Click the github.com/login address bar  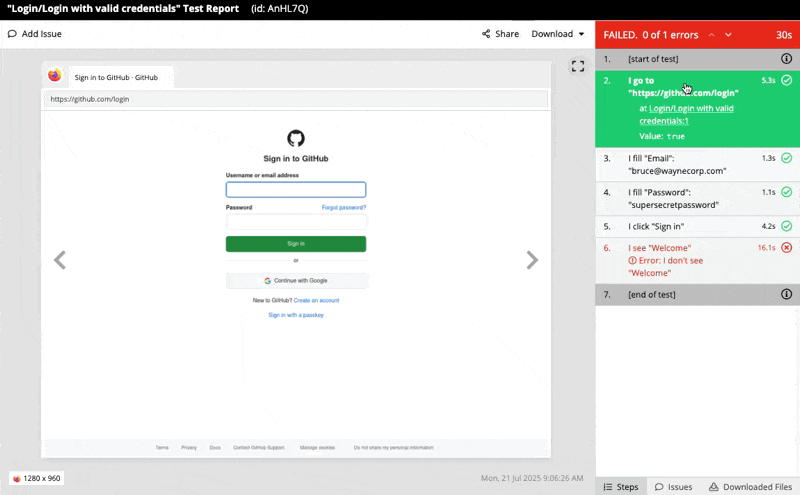coord(296,99)
